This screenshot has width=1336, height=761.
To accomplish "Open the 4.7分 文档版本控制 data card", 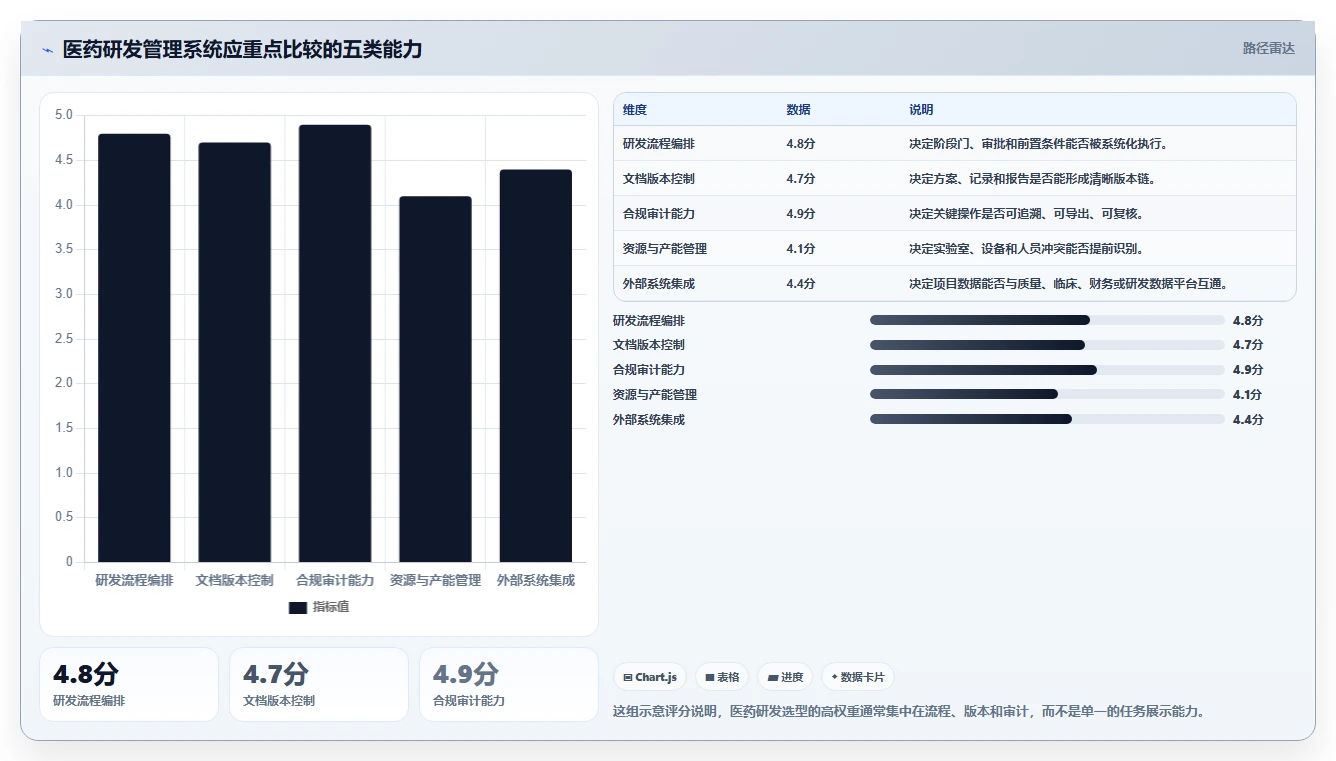I will click(319, 684).
